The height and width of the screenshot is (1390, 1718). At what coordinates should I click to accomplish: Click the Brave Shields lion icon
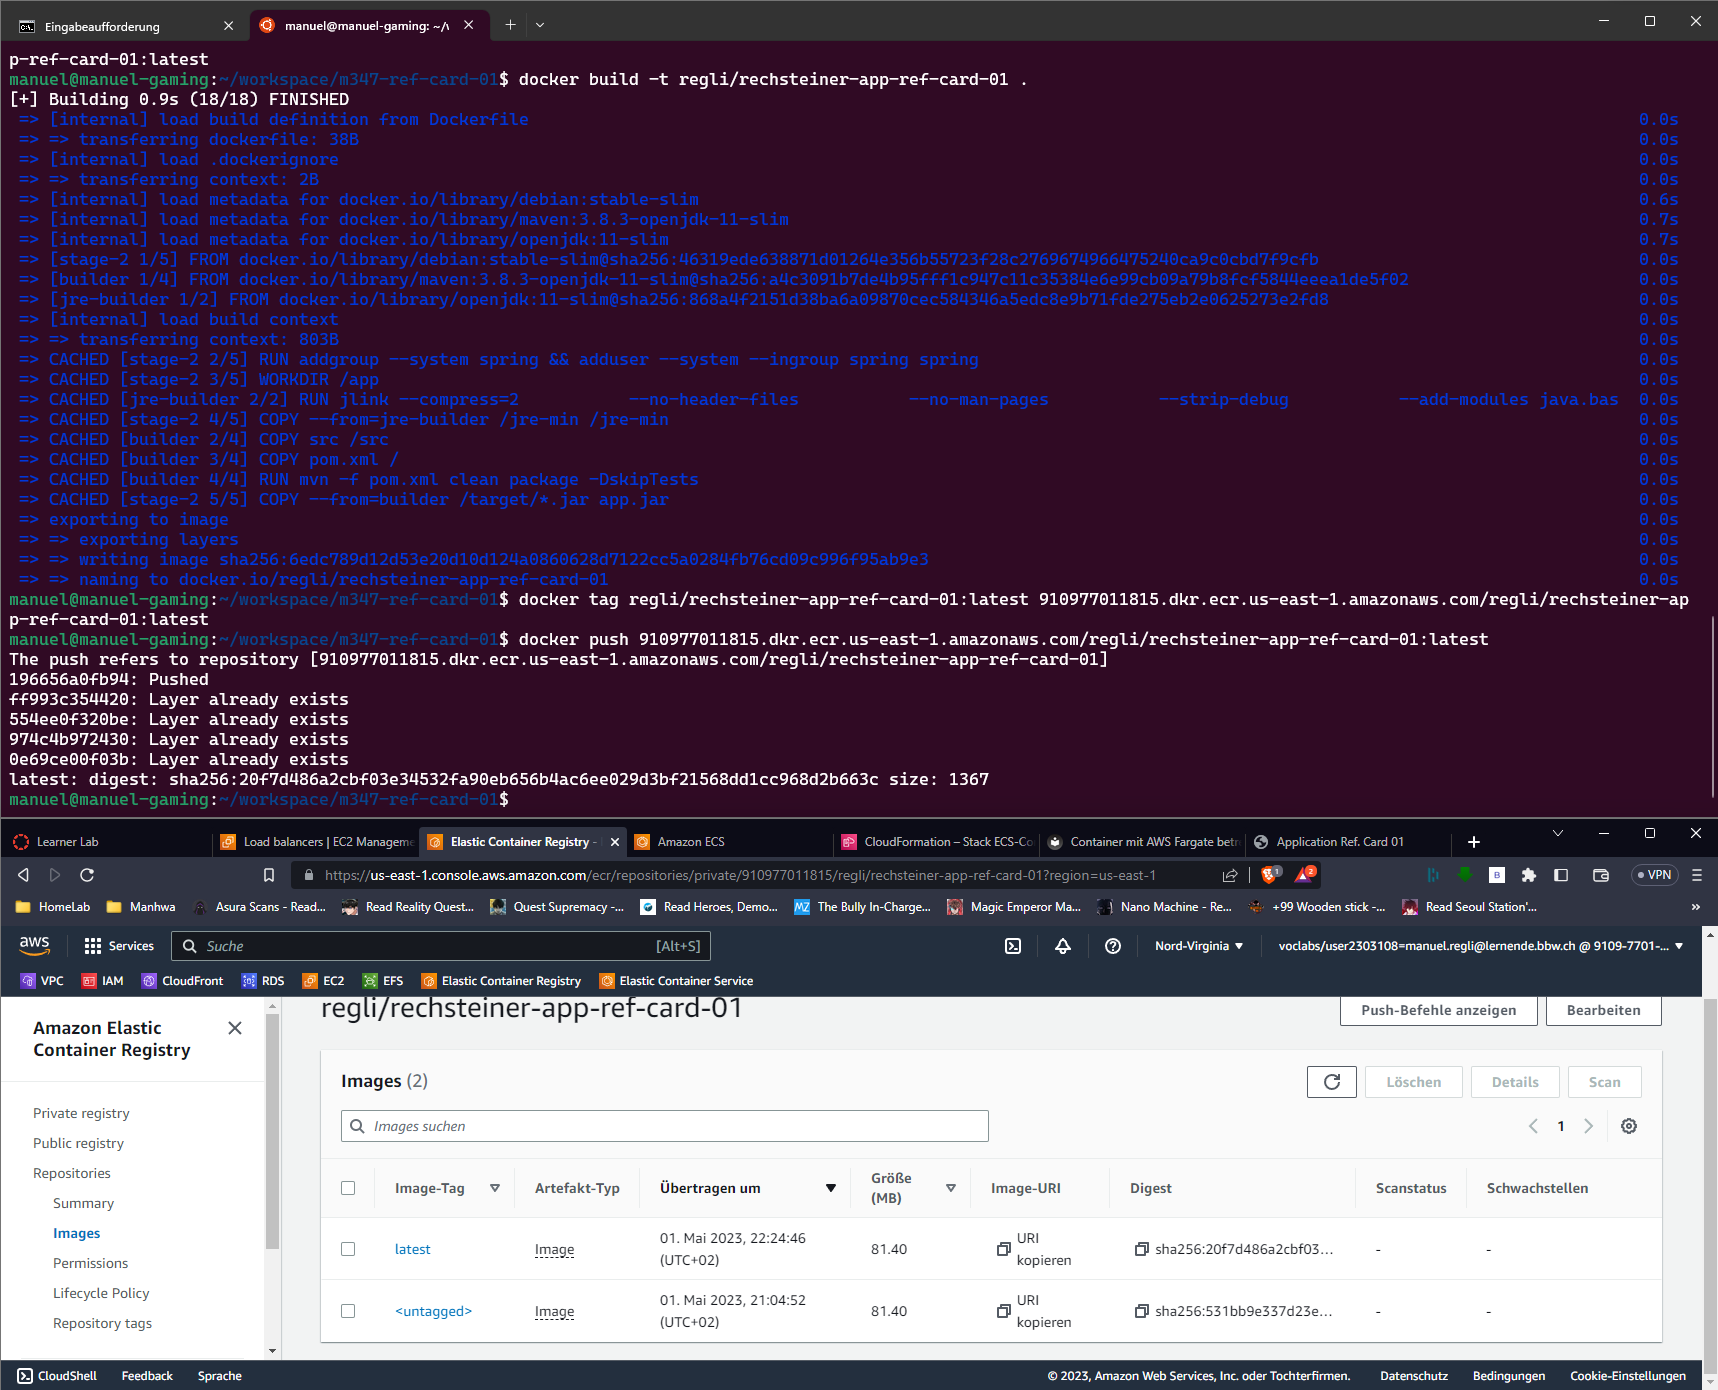pos(1269,875)
